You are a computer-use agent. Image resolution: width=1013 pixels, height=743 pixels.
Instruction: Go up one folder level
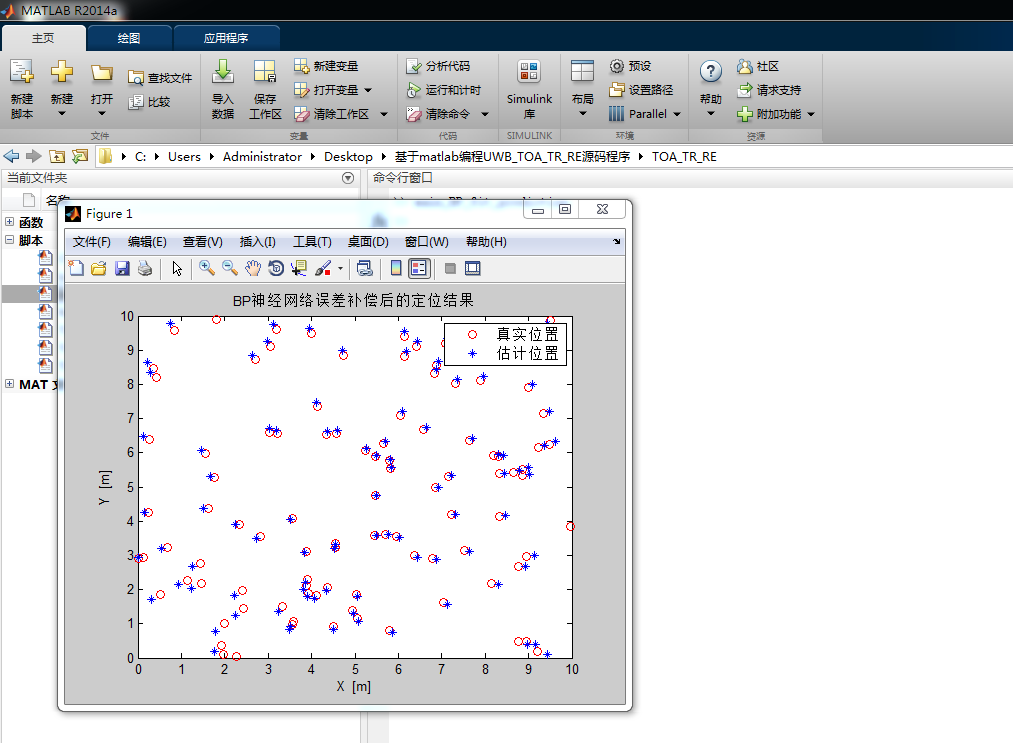(57, 156)
